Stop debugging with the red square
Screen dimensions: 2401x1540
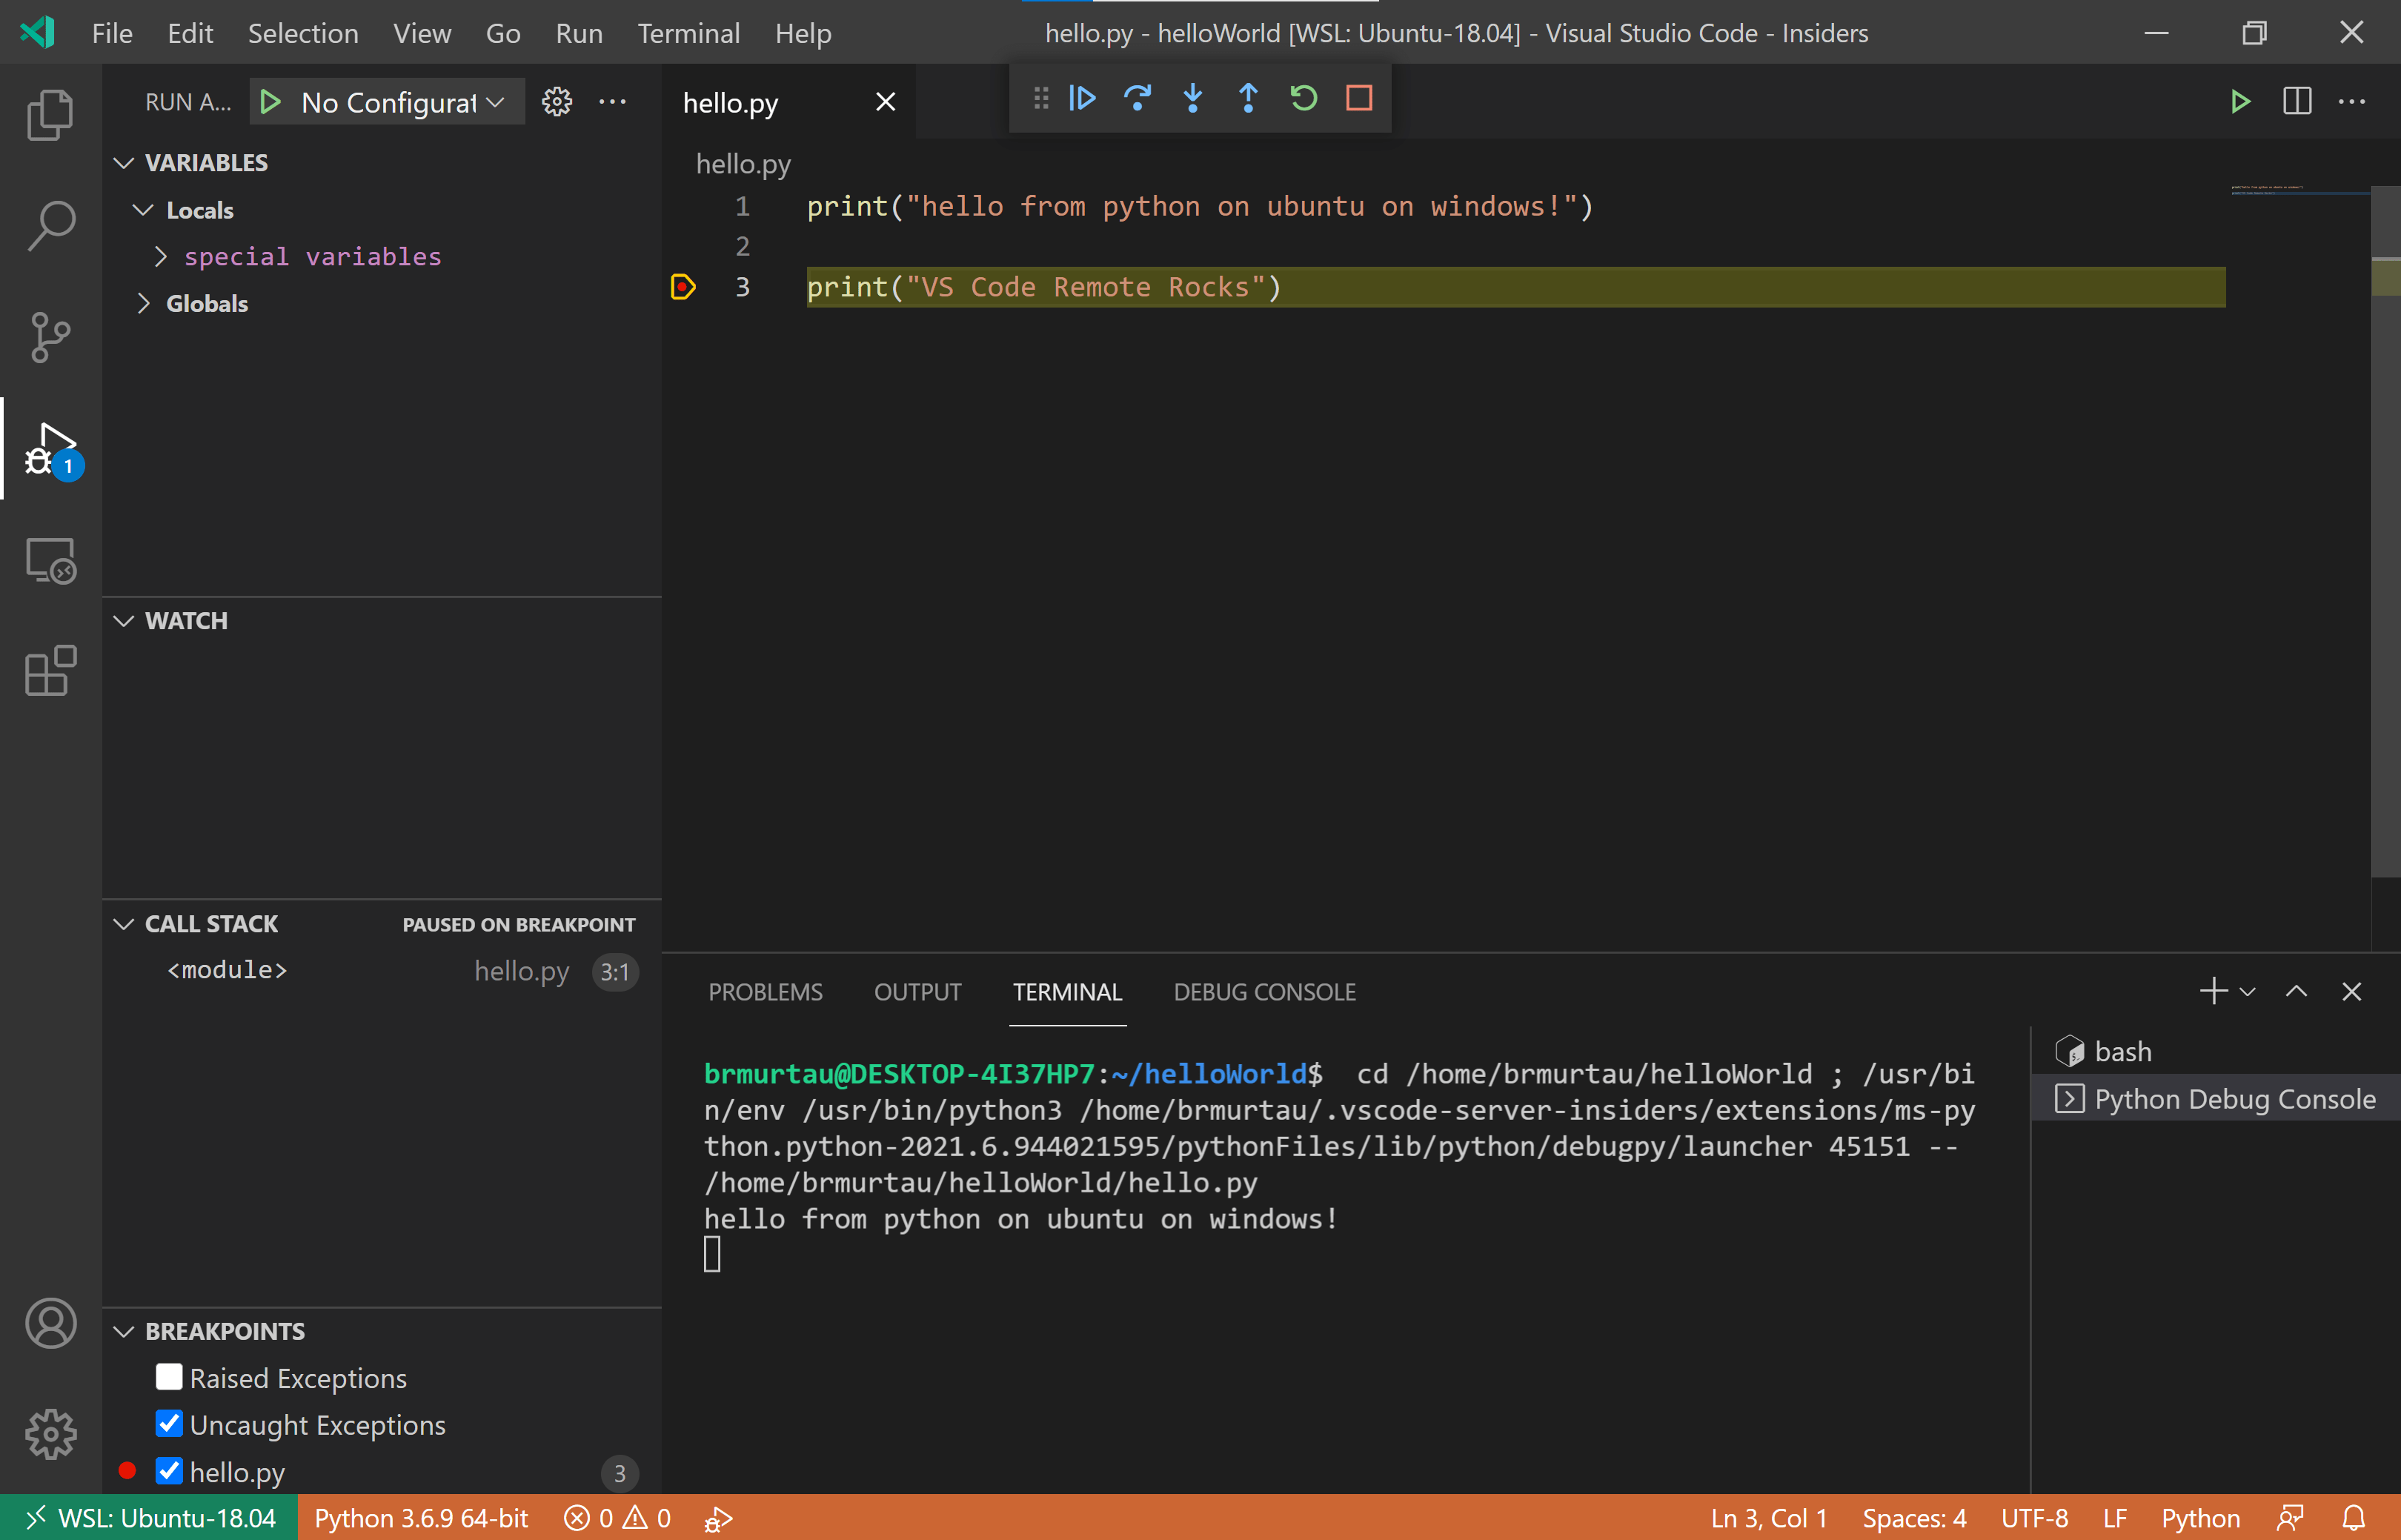coord(1359,98)
